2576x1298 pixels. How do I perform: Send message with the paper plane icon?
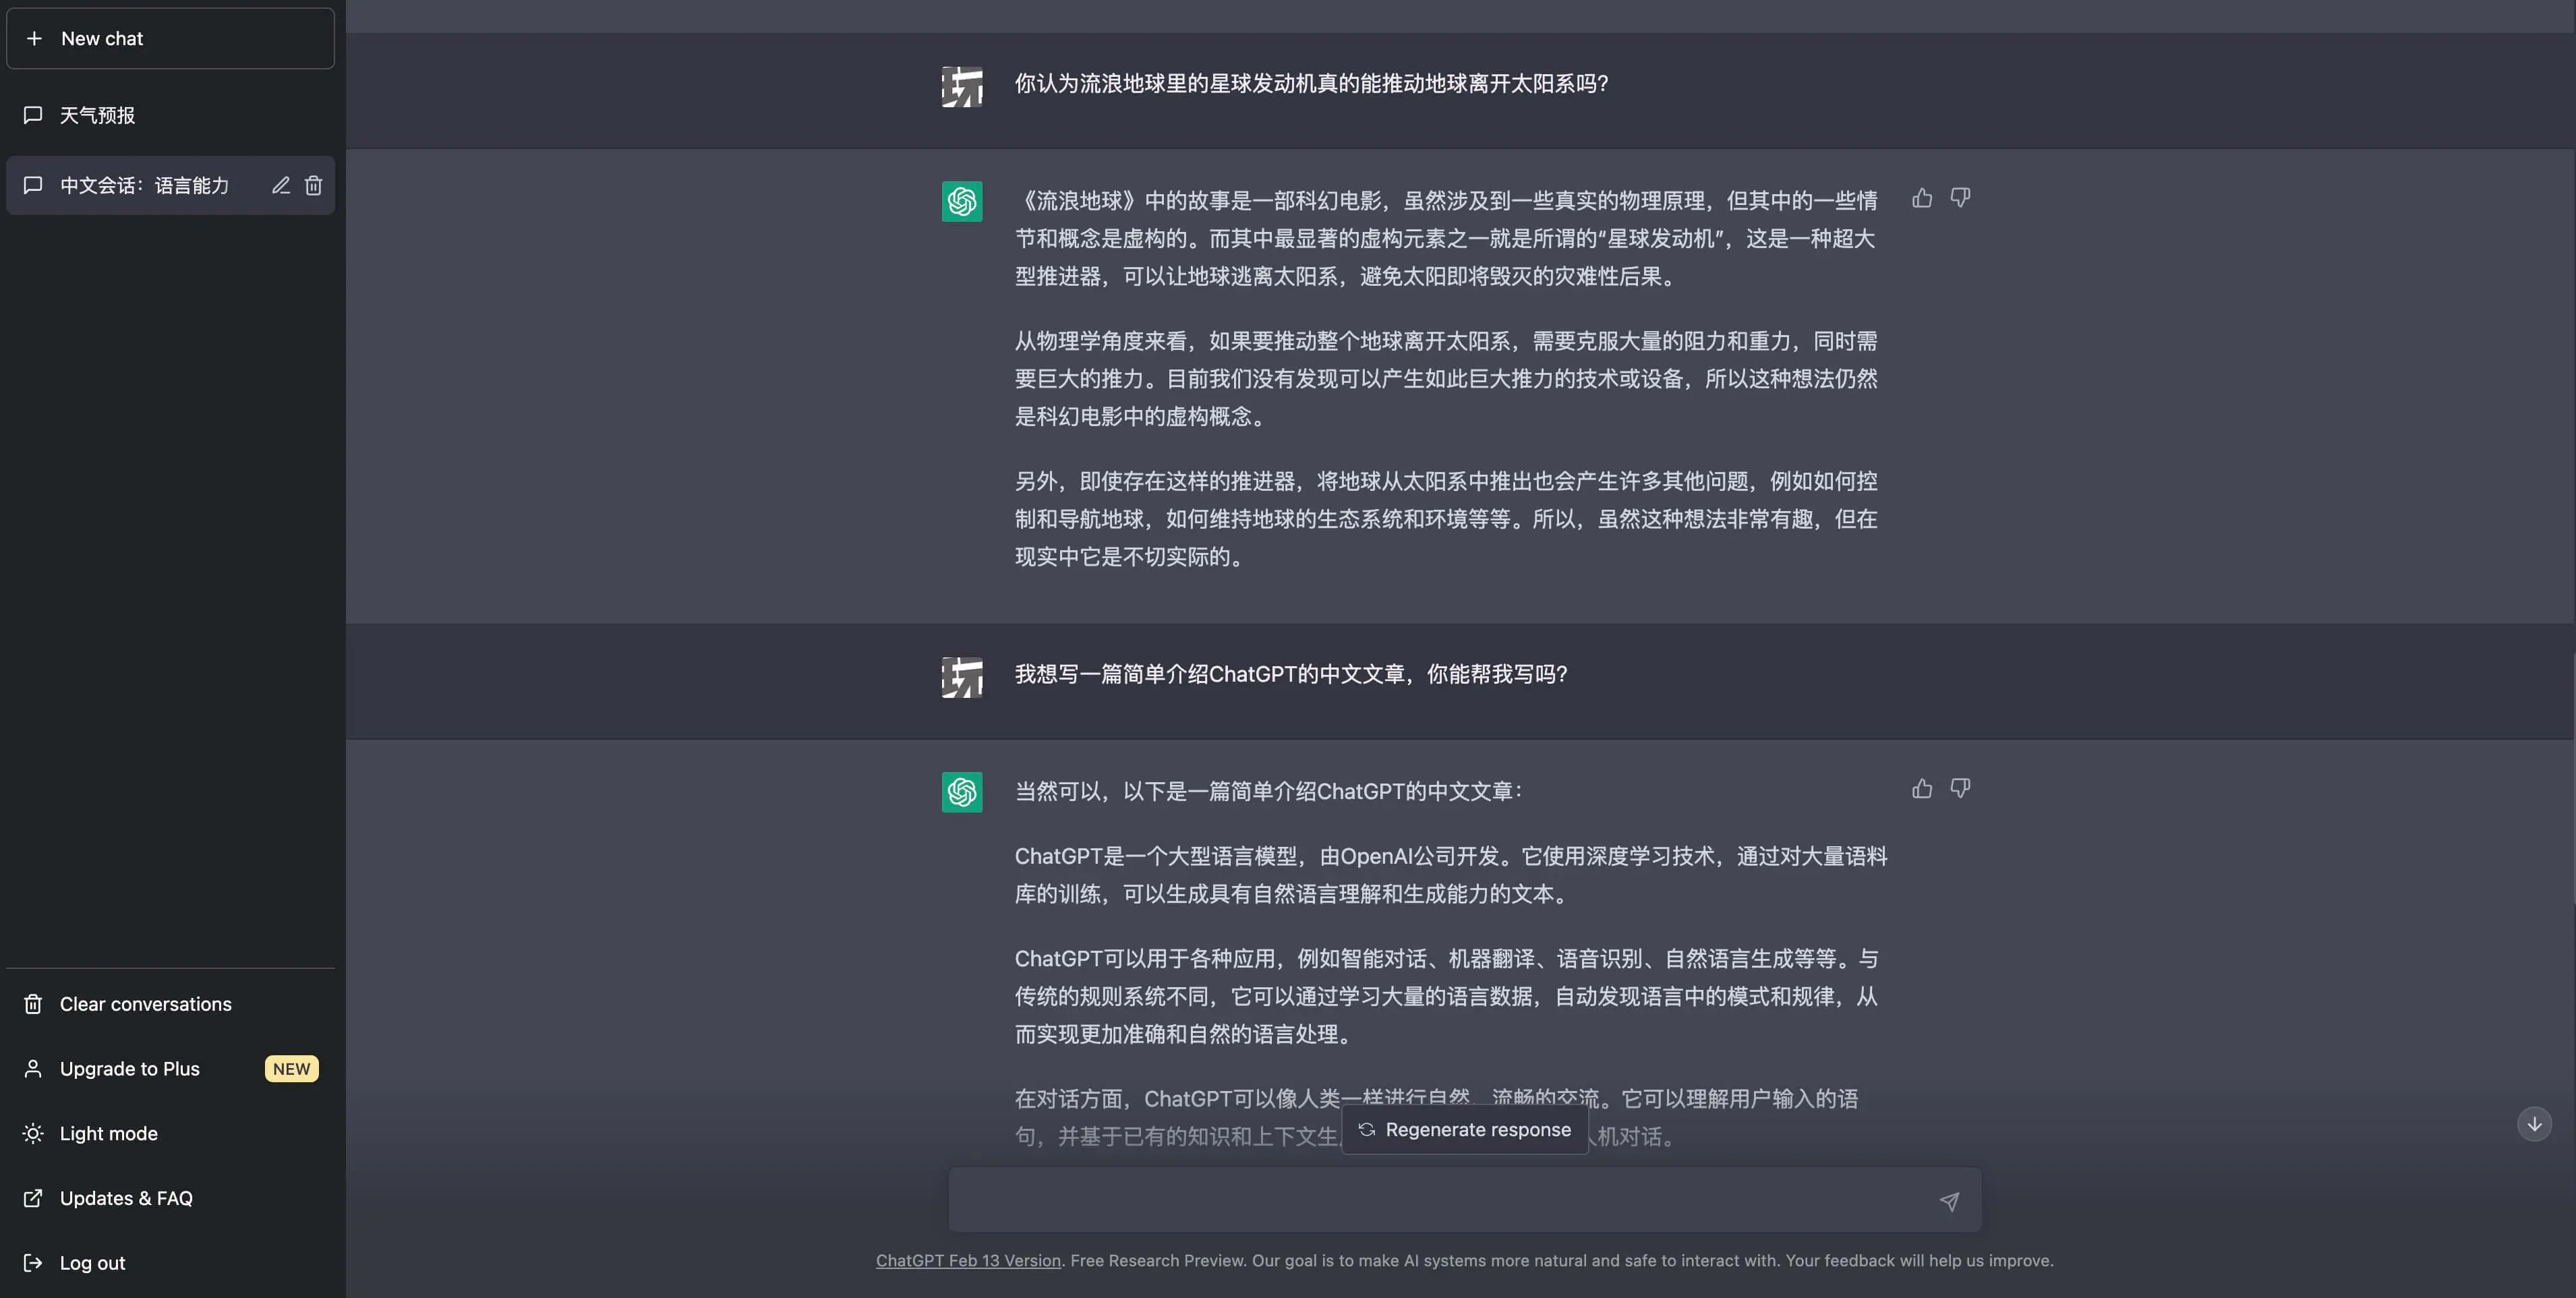1949,1201
